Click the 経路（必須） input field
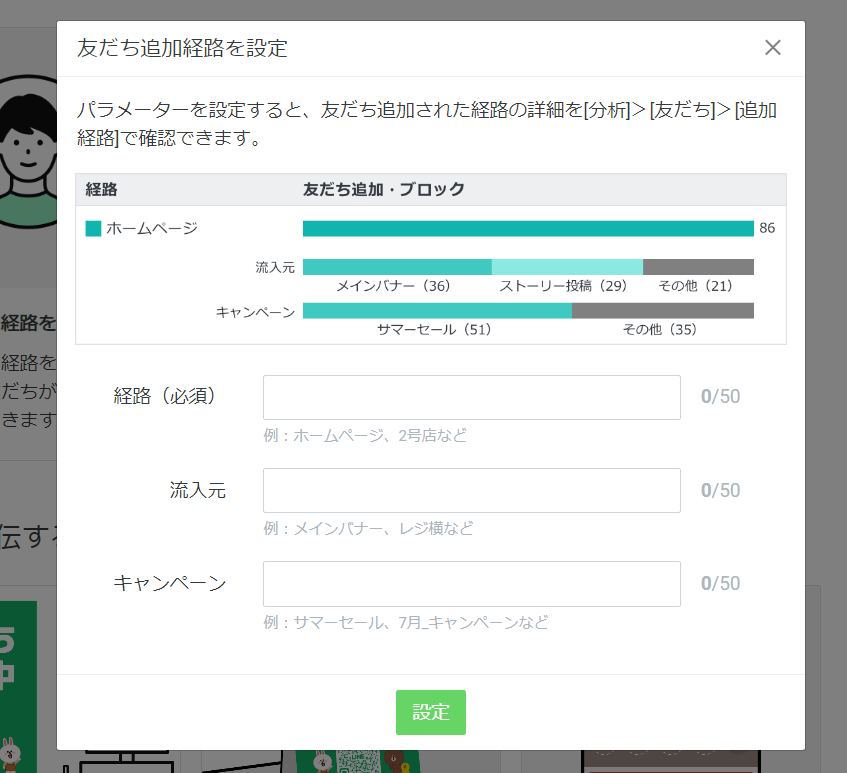Screen dimensions: 847x773 (x=471, y=397)
